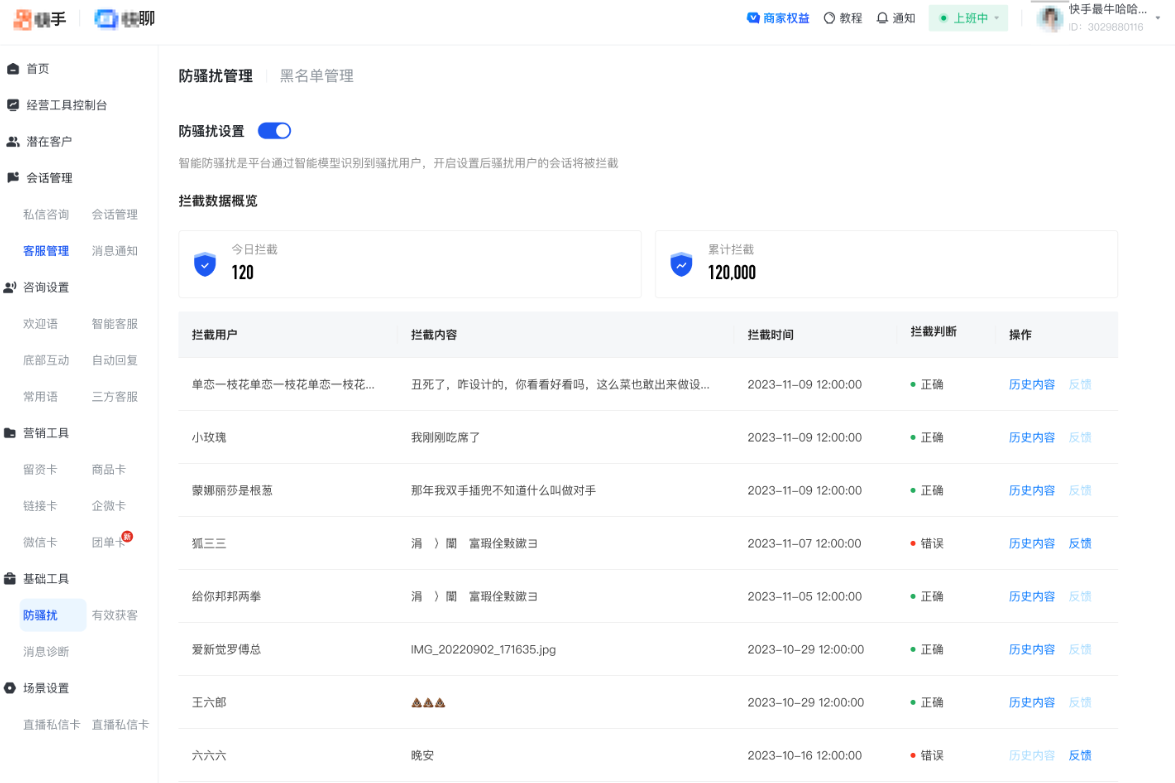The image size is (1175, 783).
Task: Click 反馈 on the 王六郎 row
Action: (1080, 702)
